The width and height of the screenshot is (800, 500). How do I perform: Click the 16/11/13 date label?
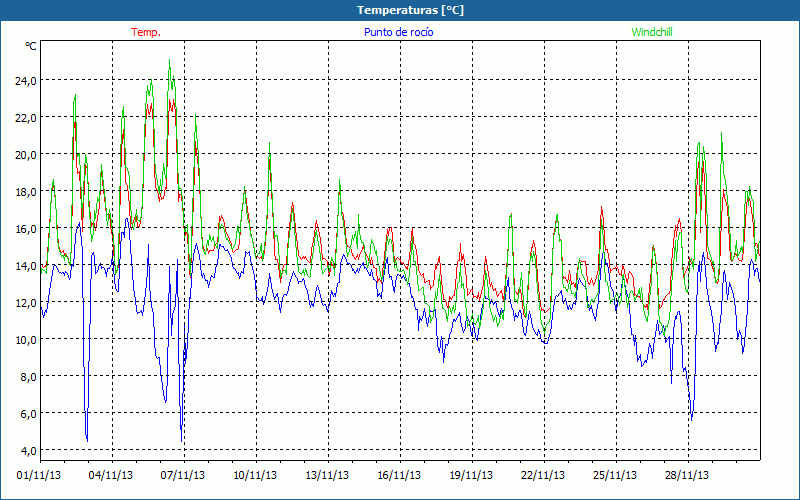(x=399, y=475)
